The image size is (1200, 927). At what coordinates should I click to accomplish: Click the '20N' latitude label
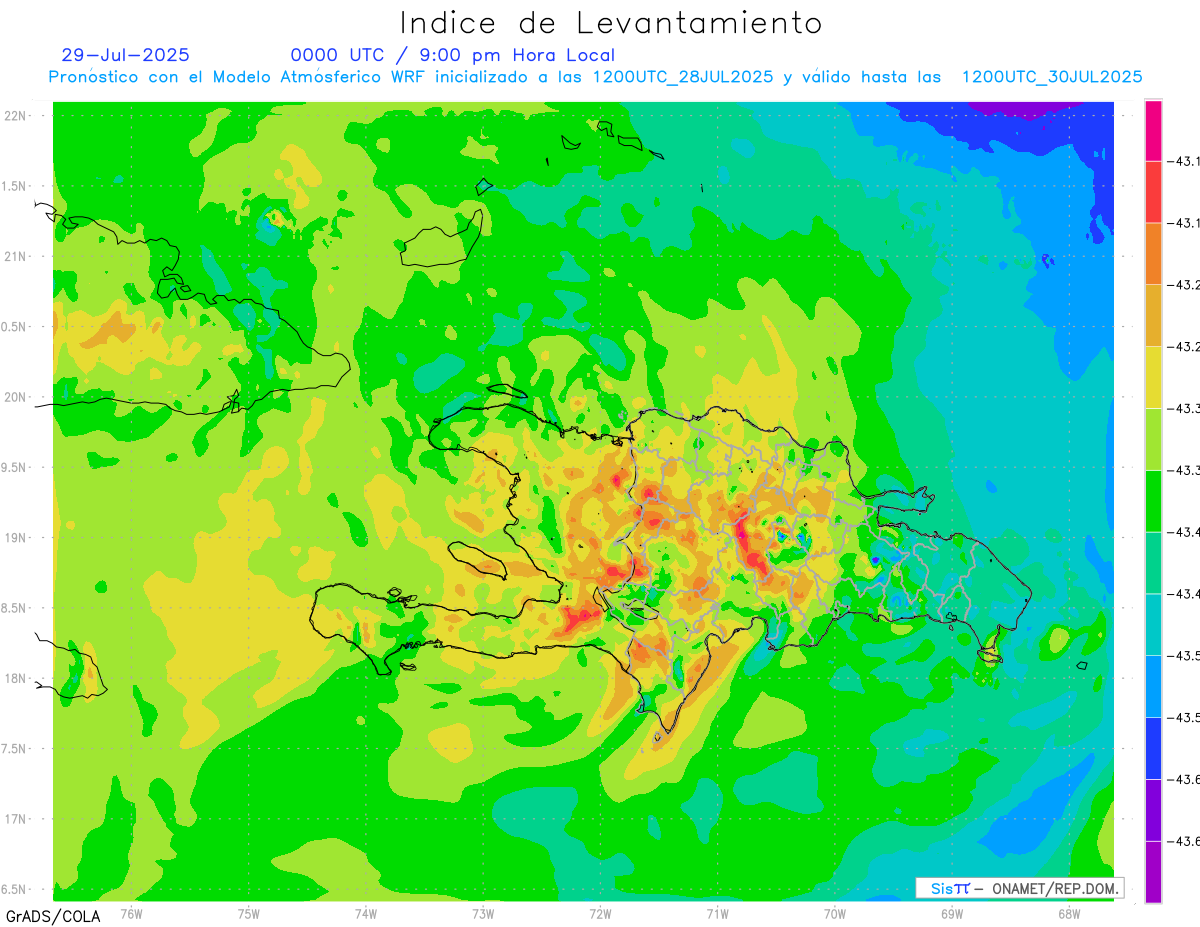point(15,397)
